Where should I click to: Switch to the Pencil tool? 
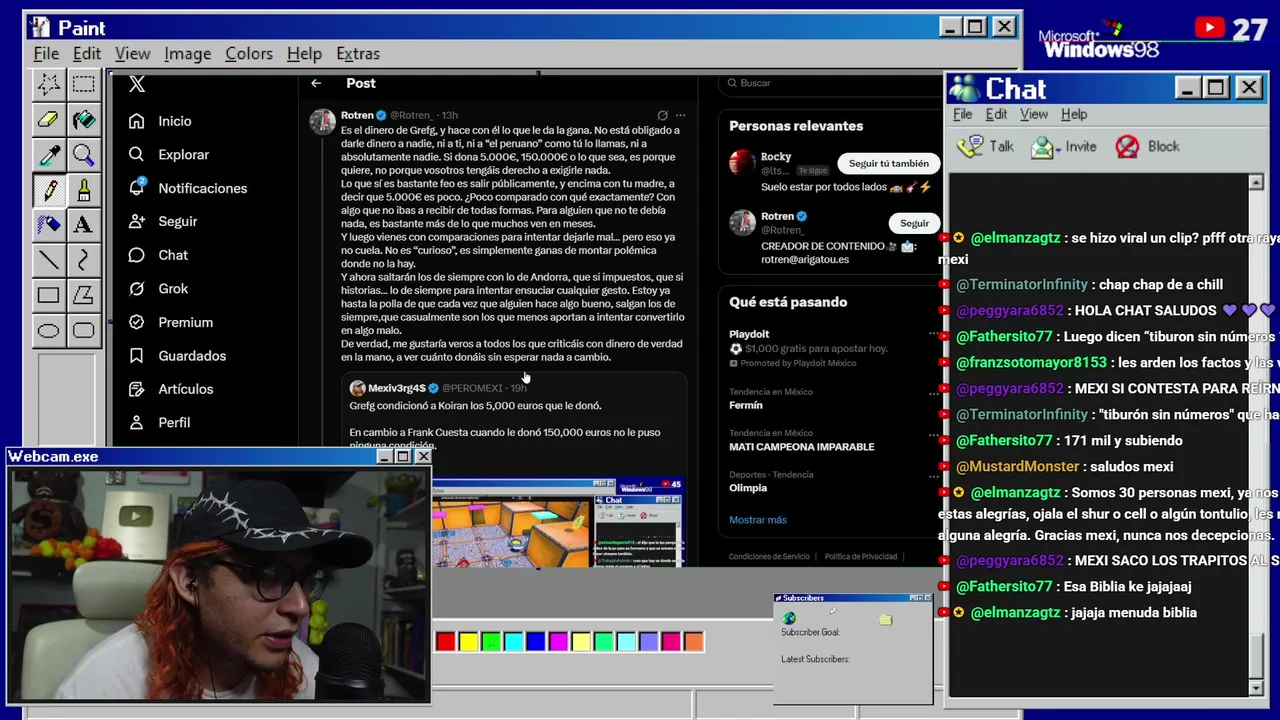[48, 190]
